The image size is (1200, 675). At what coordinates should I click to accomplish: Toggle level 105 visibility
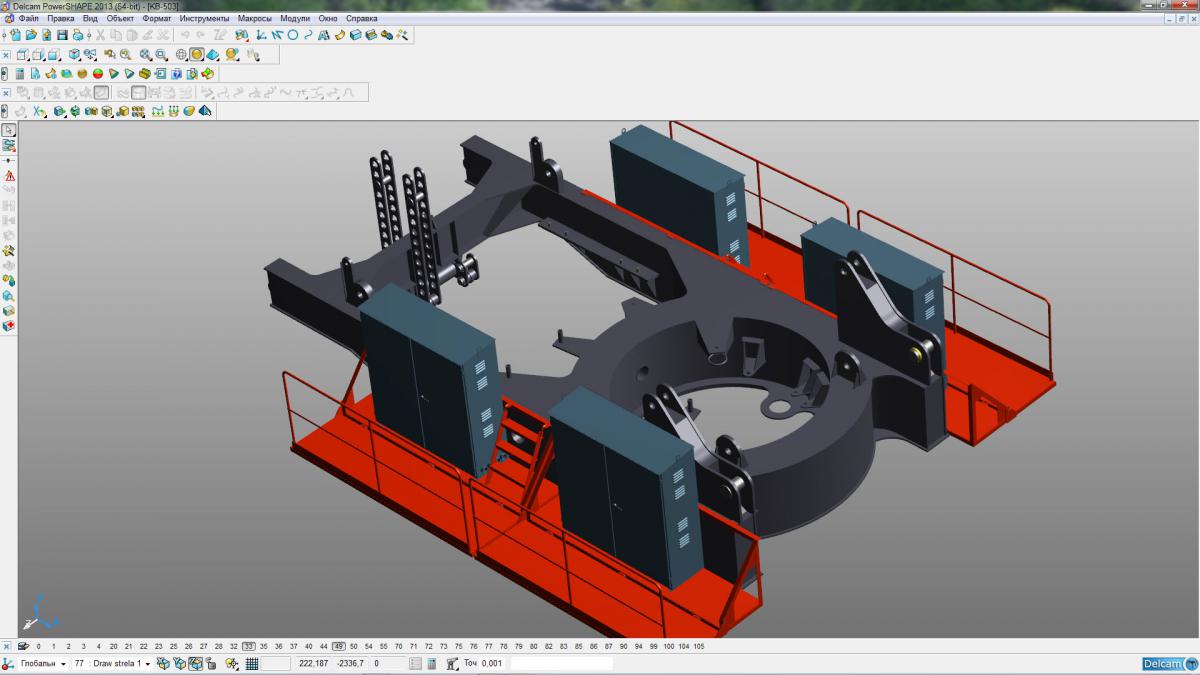[698, 646]
